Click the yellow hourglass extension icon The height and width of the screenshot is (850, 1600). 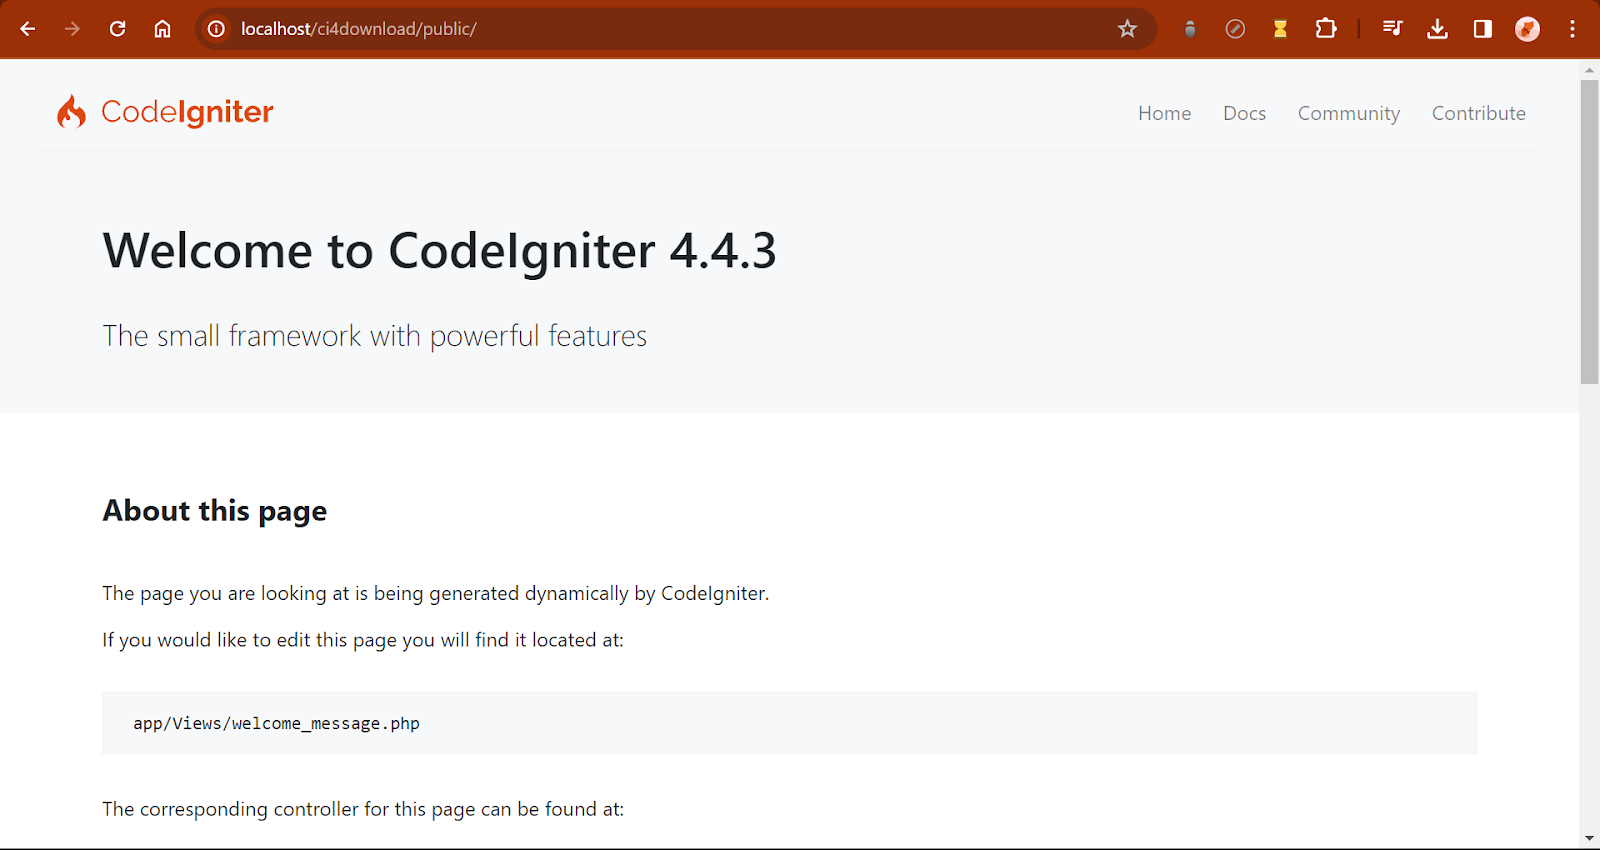[x=1280, y=29]
